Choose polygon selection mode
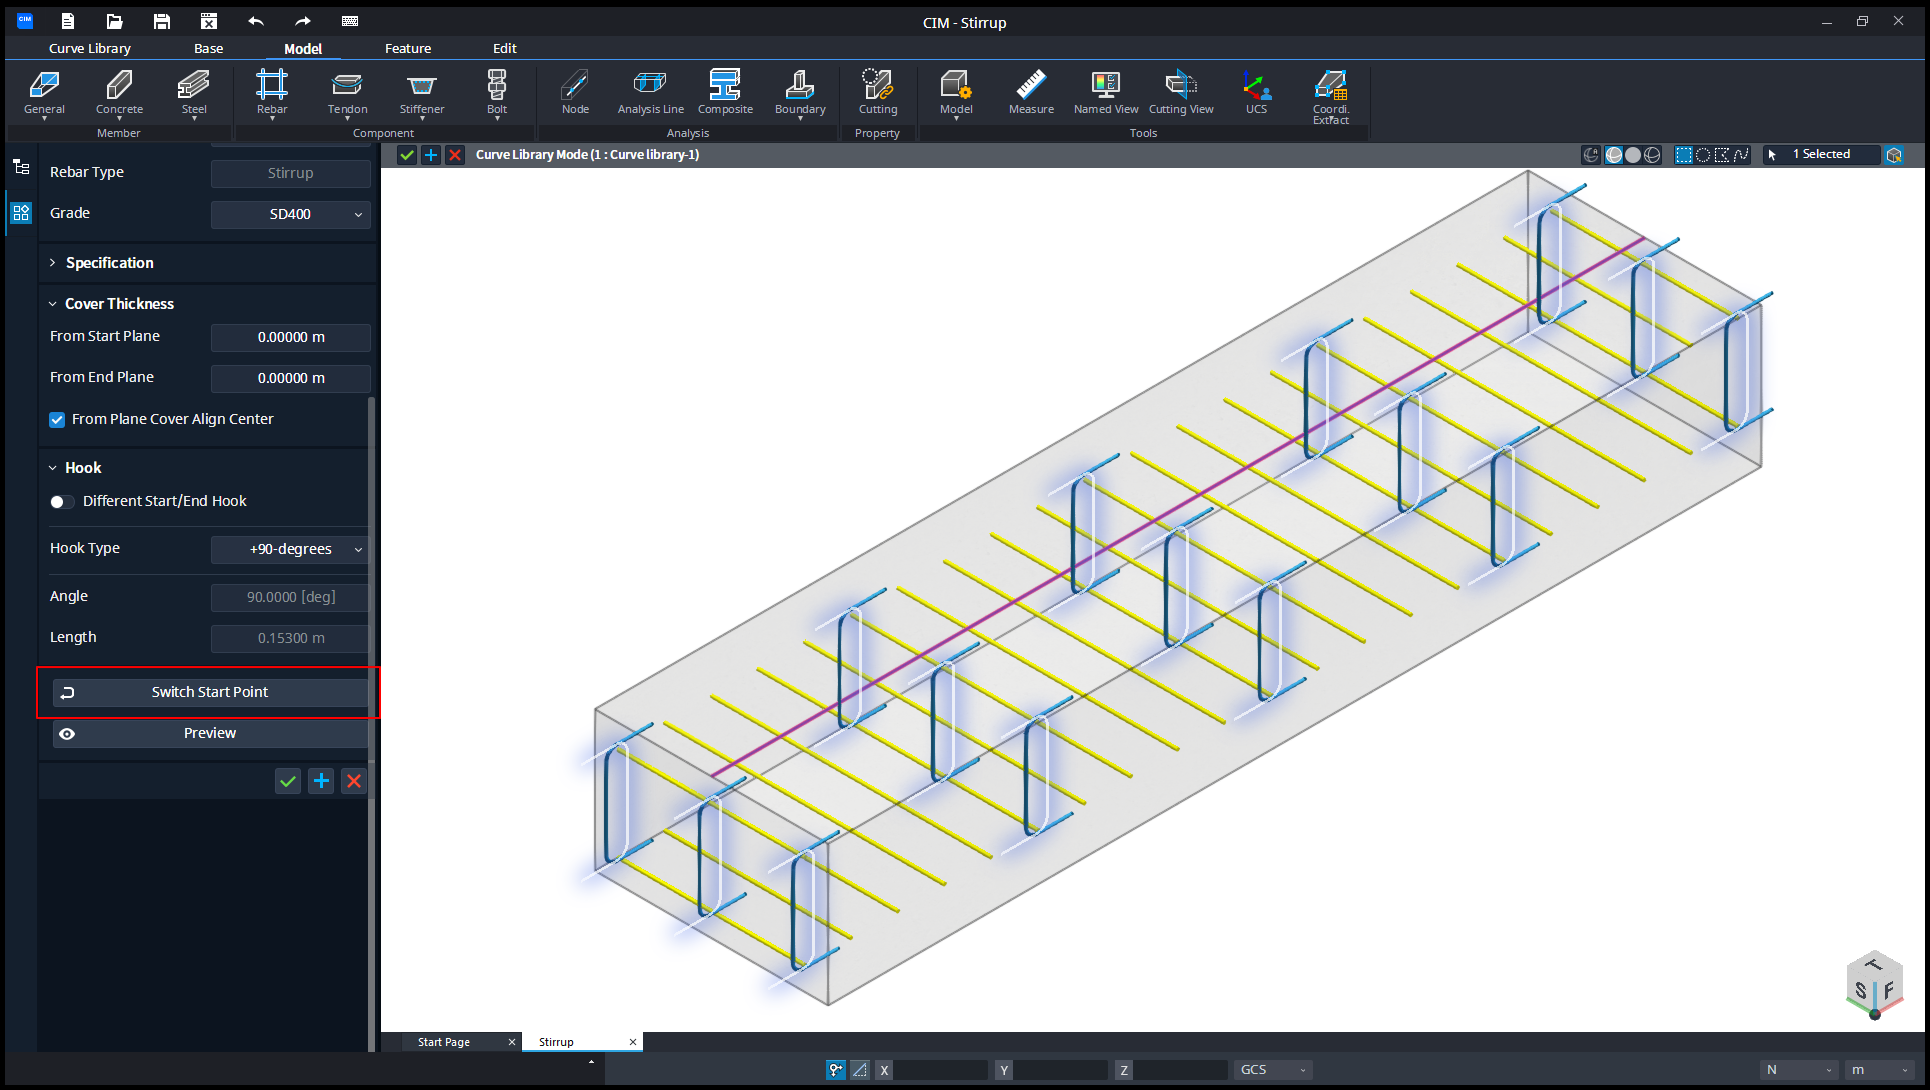 click(1722, 155)
